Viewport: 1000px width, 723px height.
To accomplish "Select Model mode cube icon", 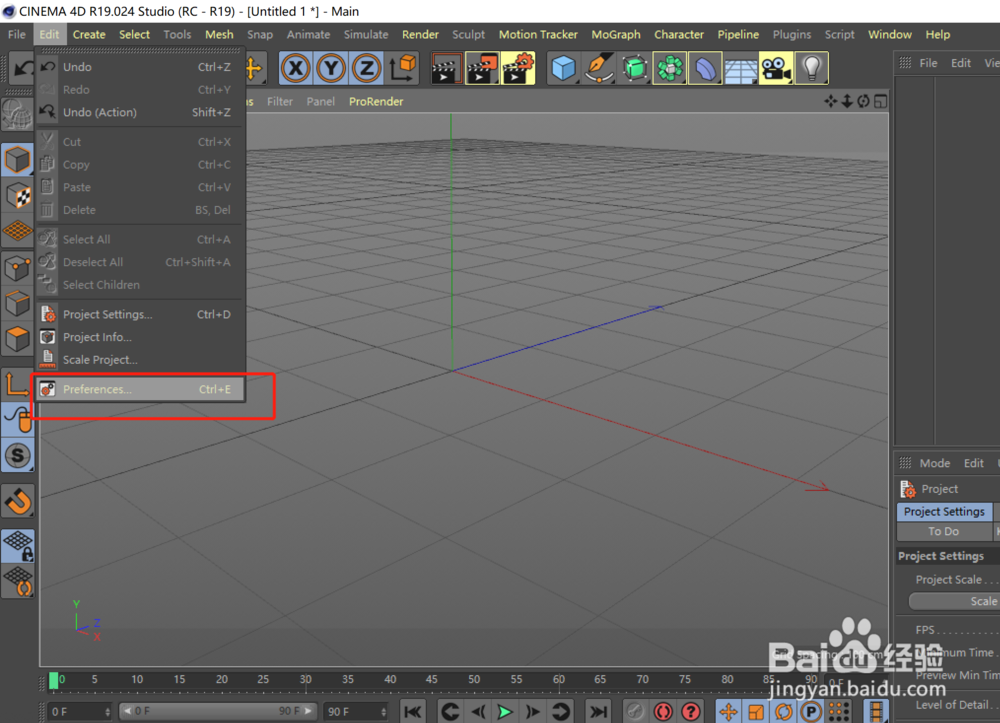I will [x=17, y=159].
